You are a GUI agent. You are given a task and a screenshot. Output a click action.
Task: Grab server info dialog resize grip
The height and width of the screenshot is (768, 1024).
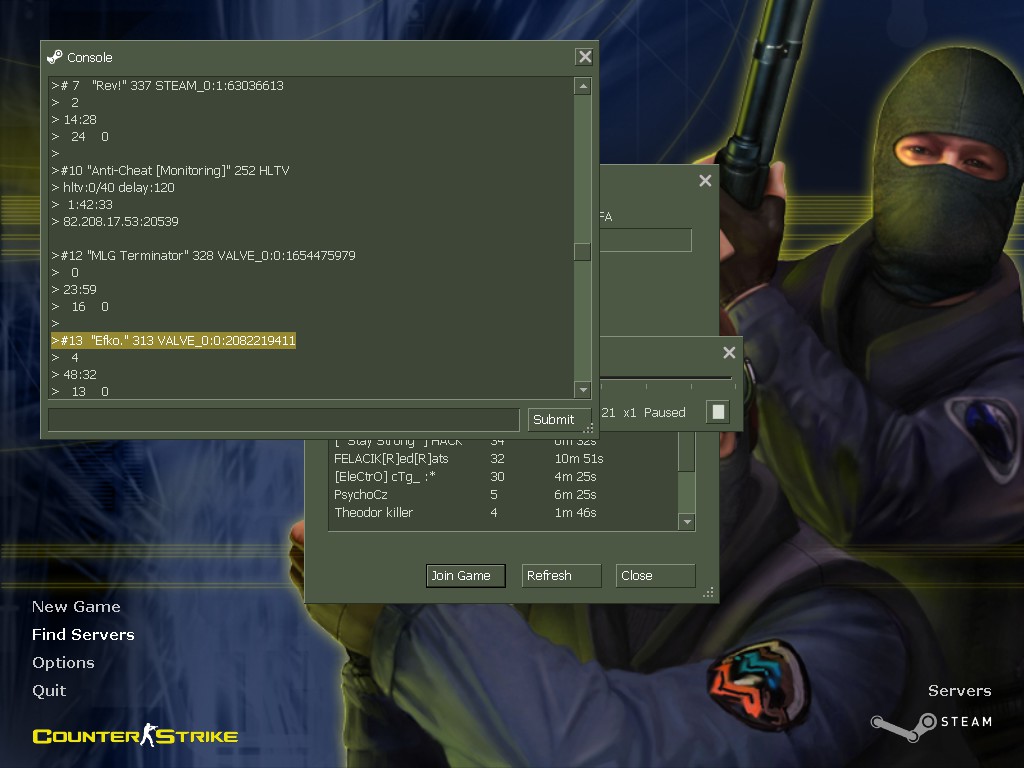[x=709, y=592]
